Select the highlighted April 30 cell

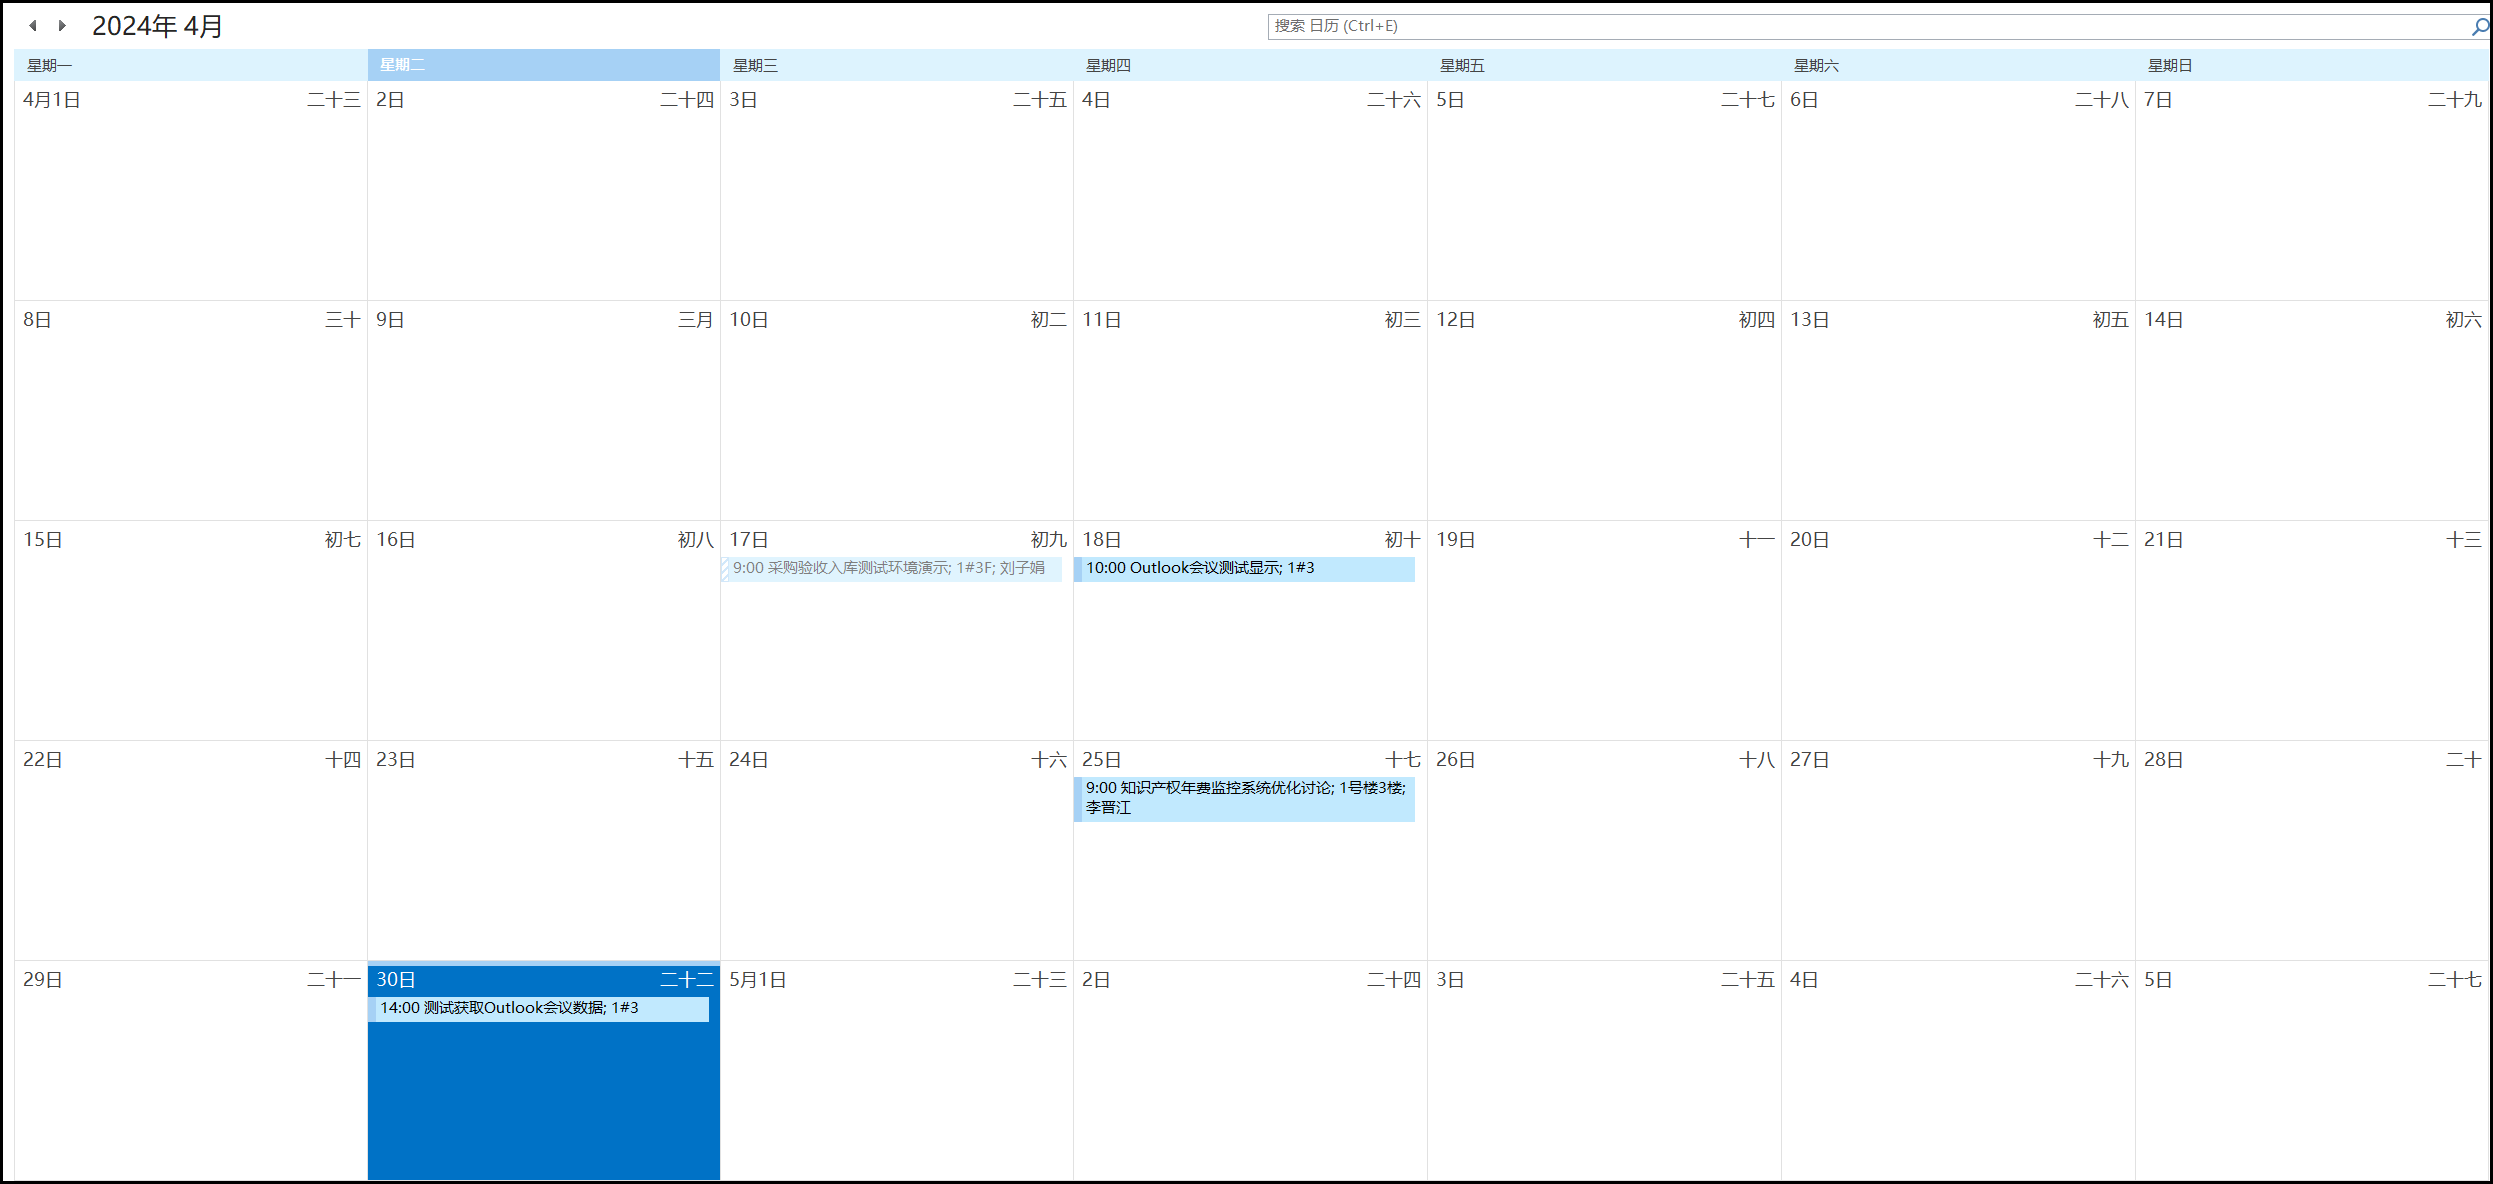point(544,1100)
